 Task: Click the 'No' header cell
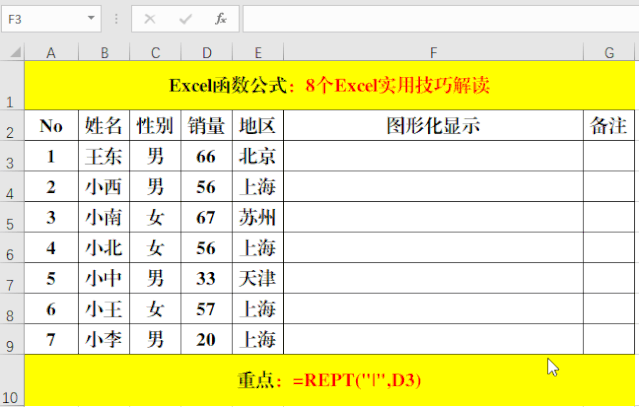[51, 125]
